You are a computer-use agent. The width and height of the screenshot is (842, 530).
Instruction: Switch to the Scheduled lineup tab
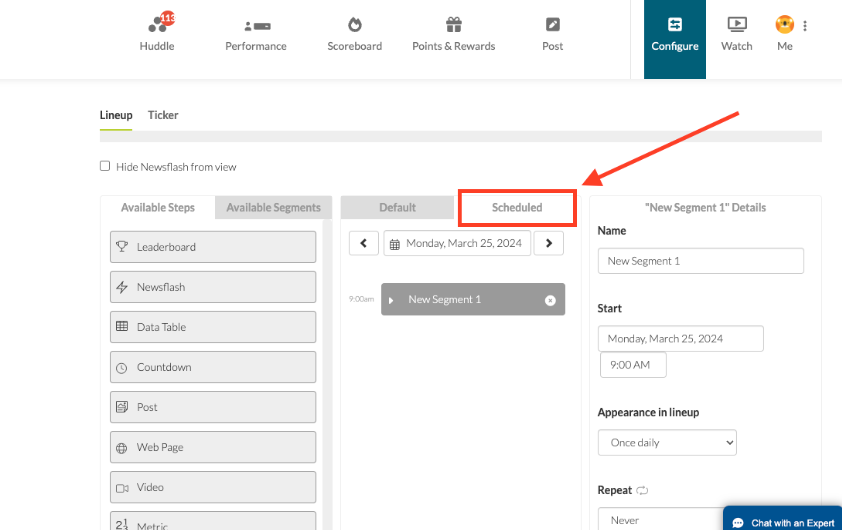pos(517,207)
